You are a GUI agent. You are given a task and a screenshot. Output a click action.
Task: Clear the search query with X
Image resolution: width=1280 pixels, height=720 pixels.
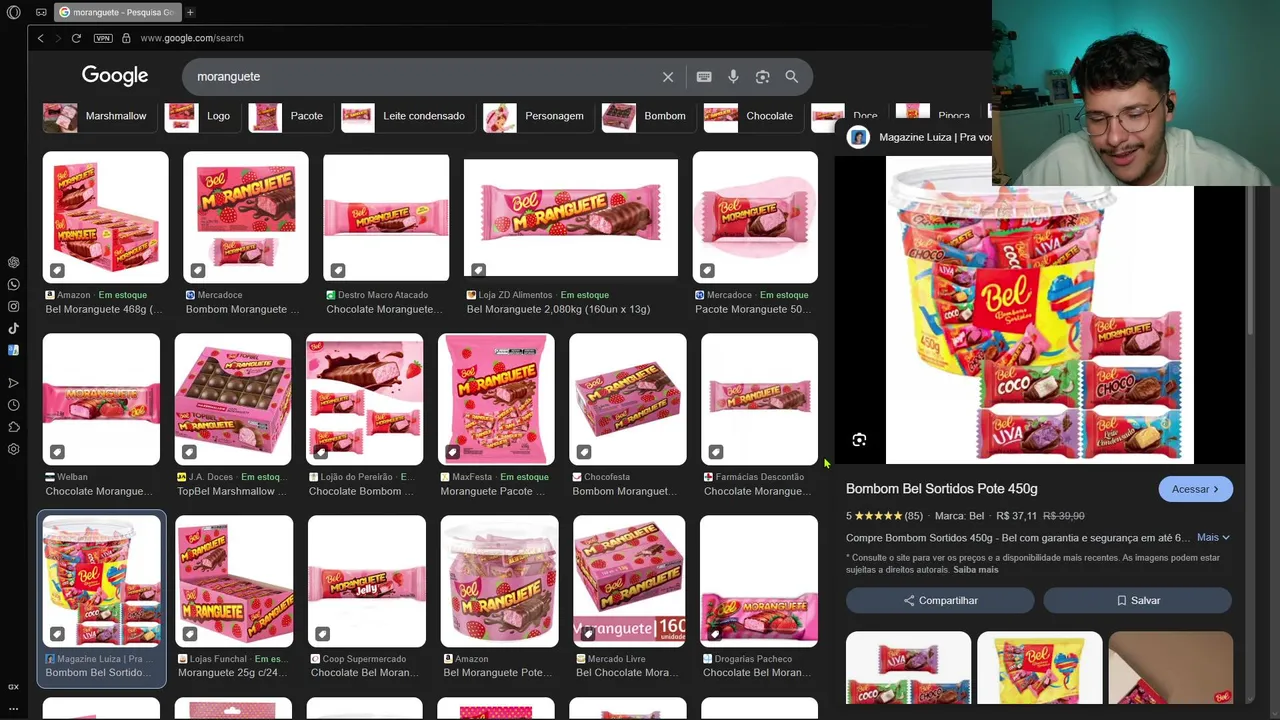tap(668, 77)
